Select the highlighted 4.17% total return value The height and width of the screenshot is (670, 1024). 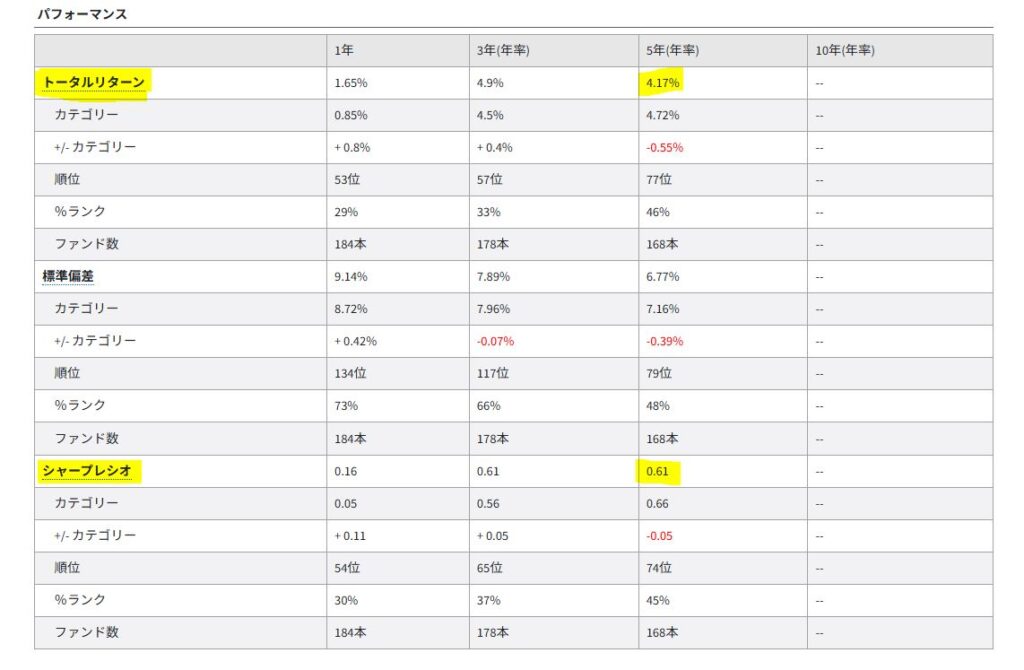(662, 83)
